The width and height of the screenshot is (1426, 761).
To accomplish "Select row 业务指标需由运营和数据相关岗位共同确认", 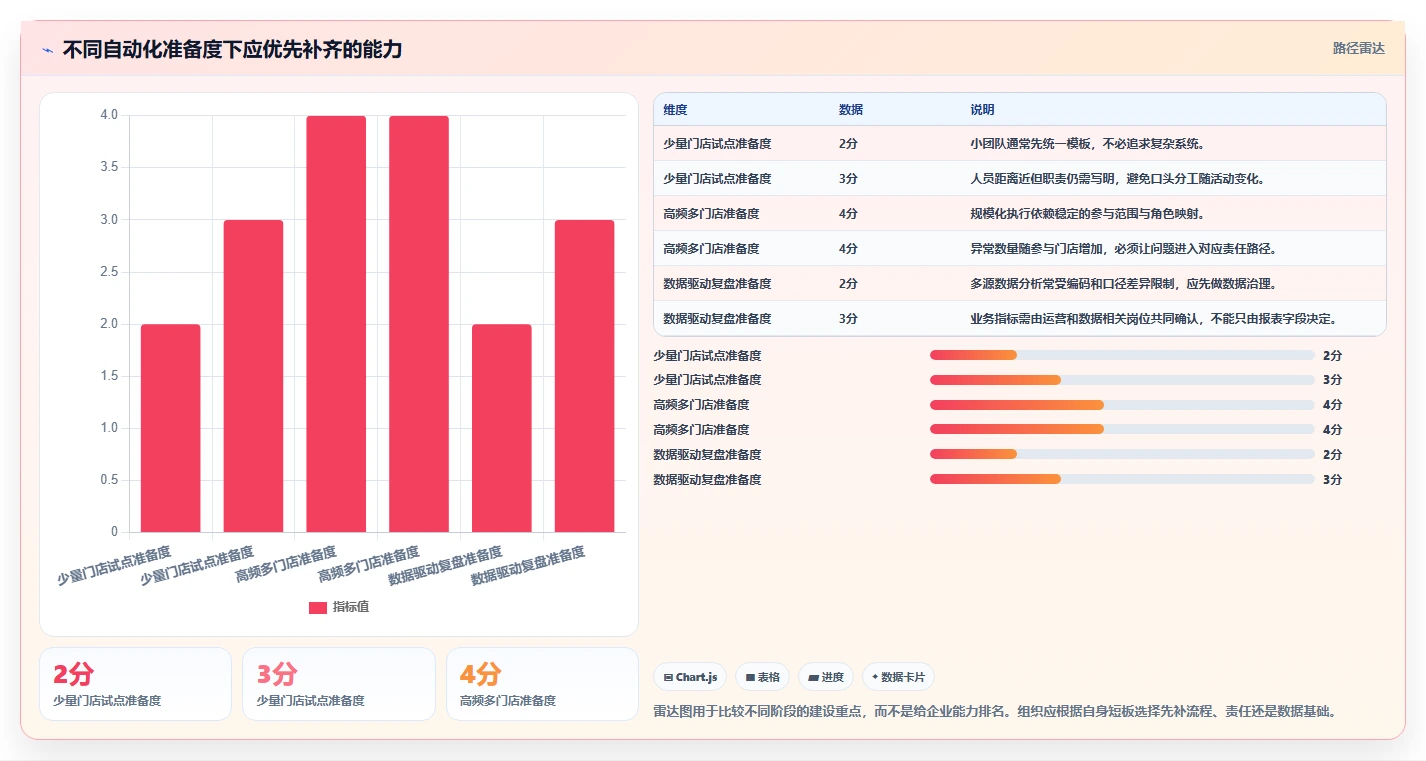I will click(x=1019, y=319).
